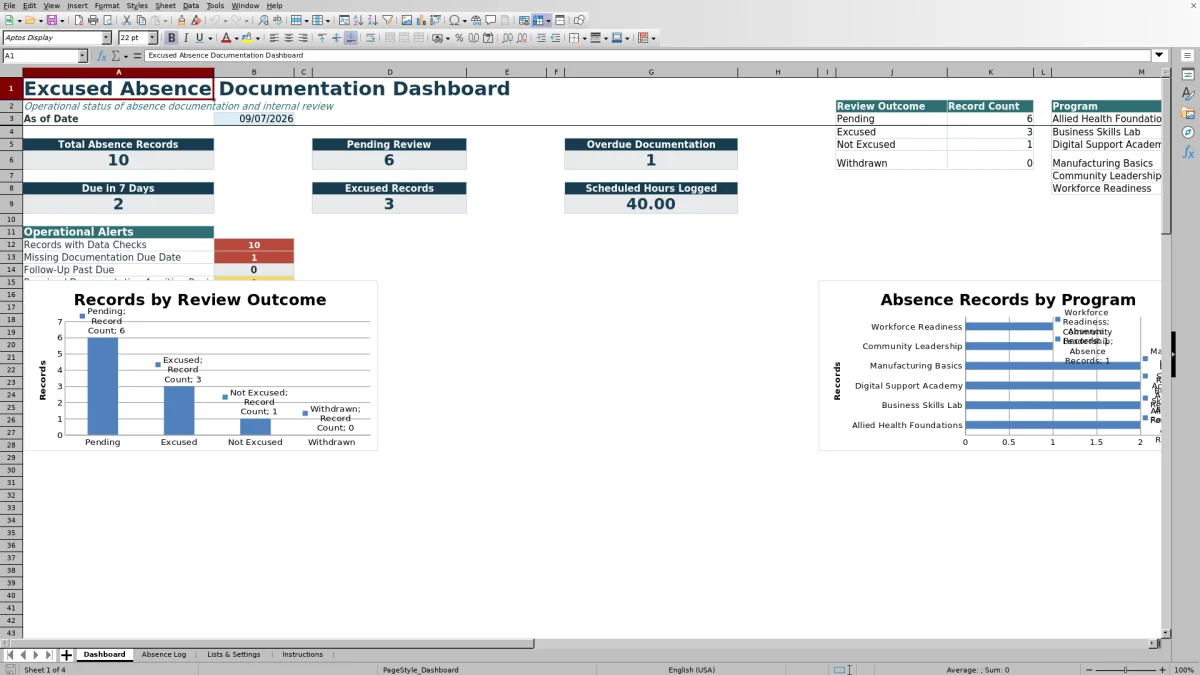Select the As of Date cell 09/07/2026
Image resolution: width=1200 pixels, height=675 pixels.
[254, 118]
